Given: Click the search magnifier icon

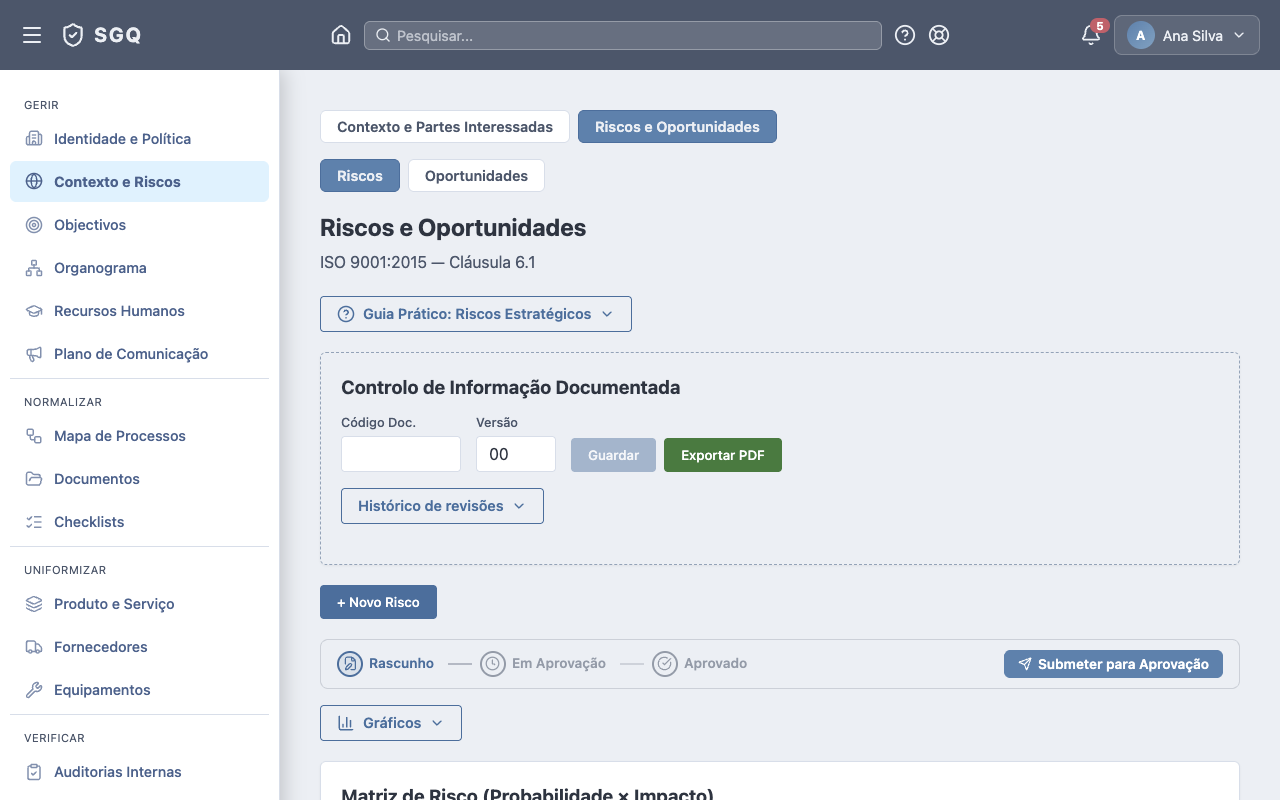Looking at the screenshot, I should point(383,35).
